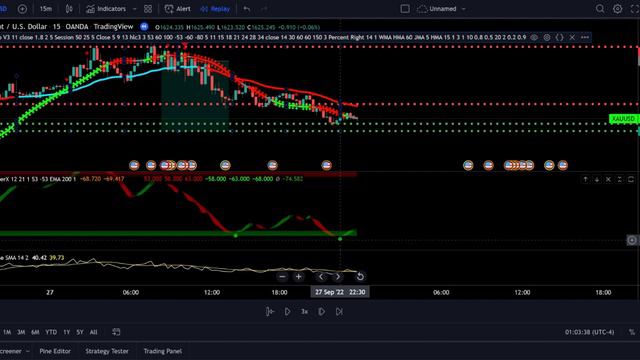Image resolution: width=640 pixels, height=360 pixels.
Task: Click the SMA 14 2 indicator legend
Action: (32, 258)
